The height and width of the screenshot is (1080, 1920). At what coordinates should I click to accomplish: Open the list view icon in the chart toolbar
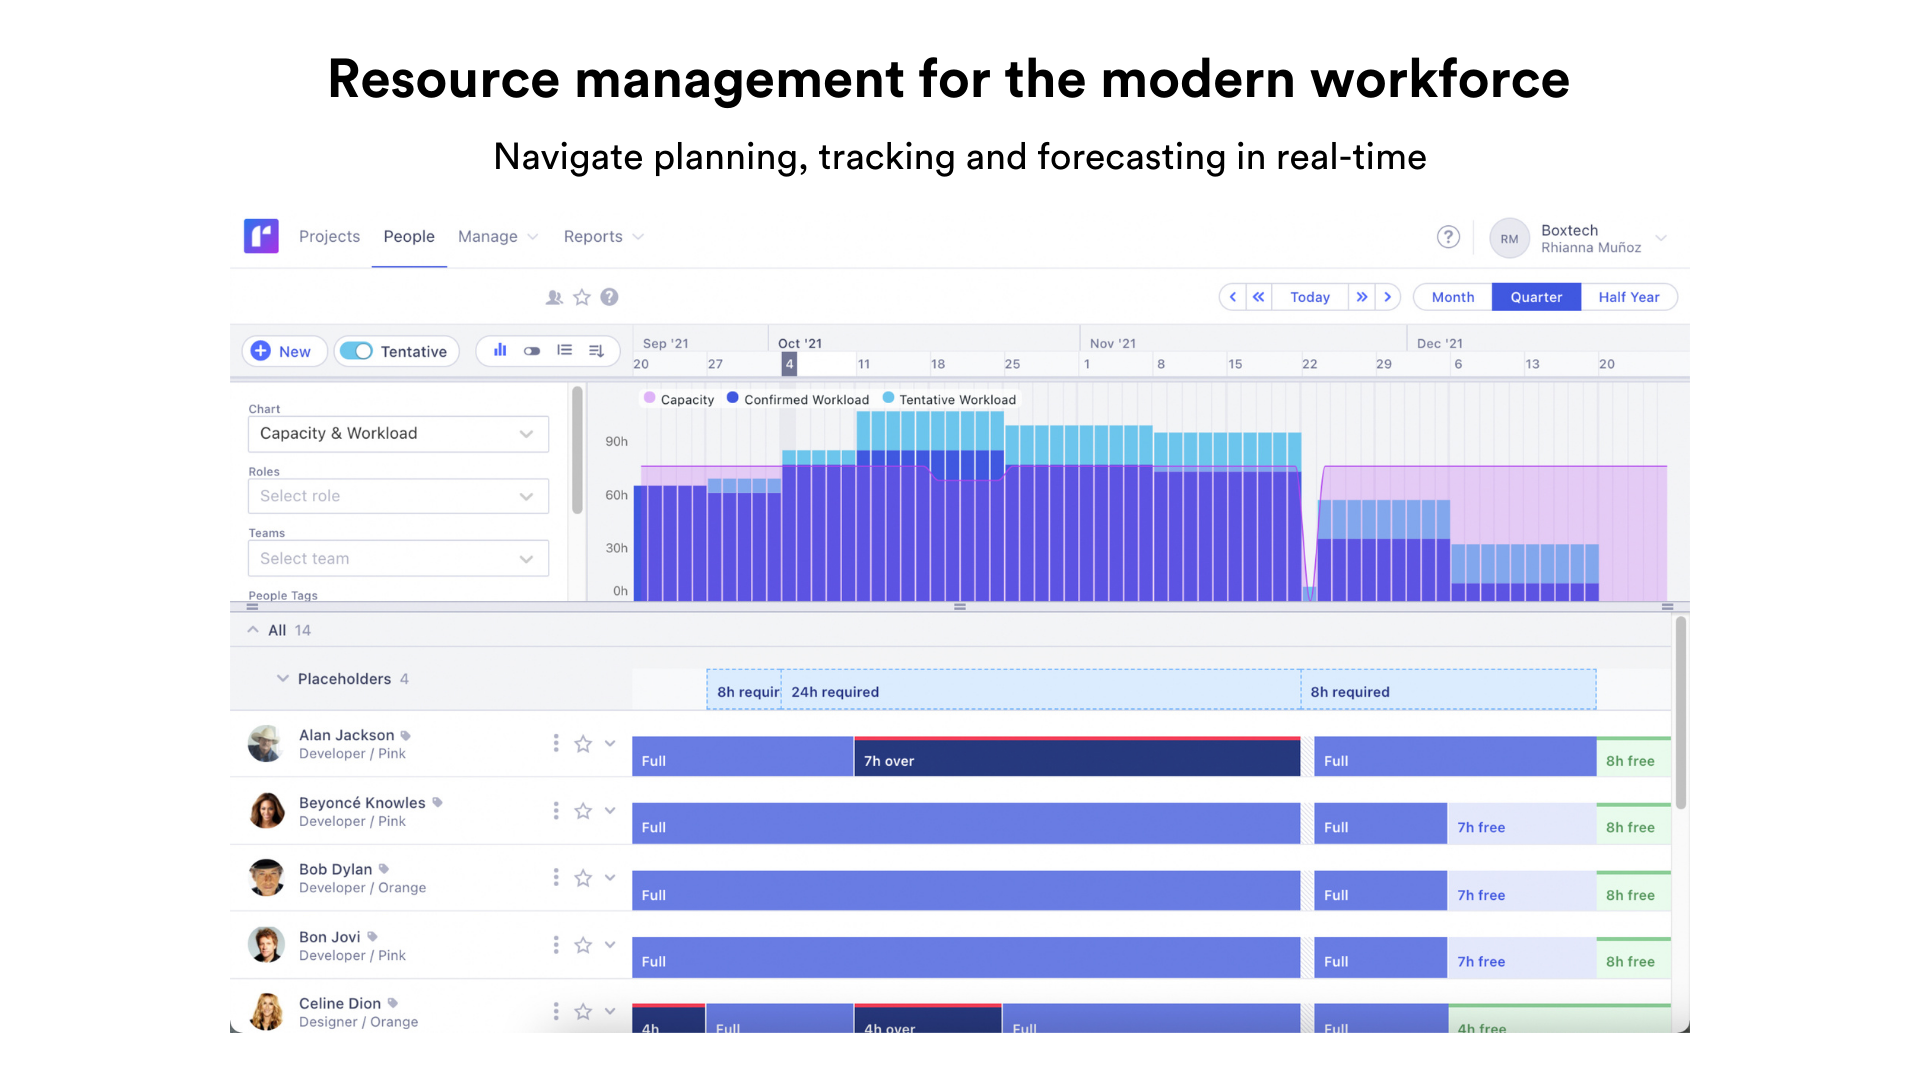565,351
